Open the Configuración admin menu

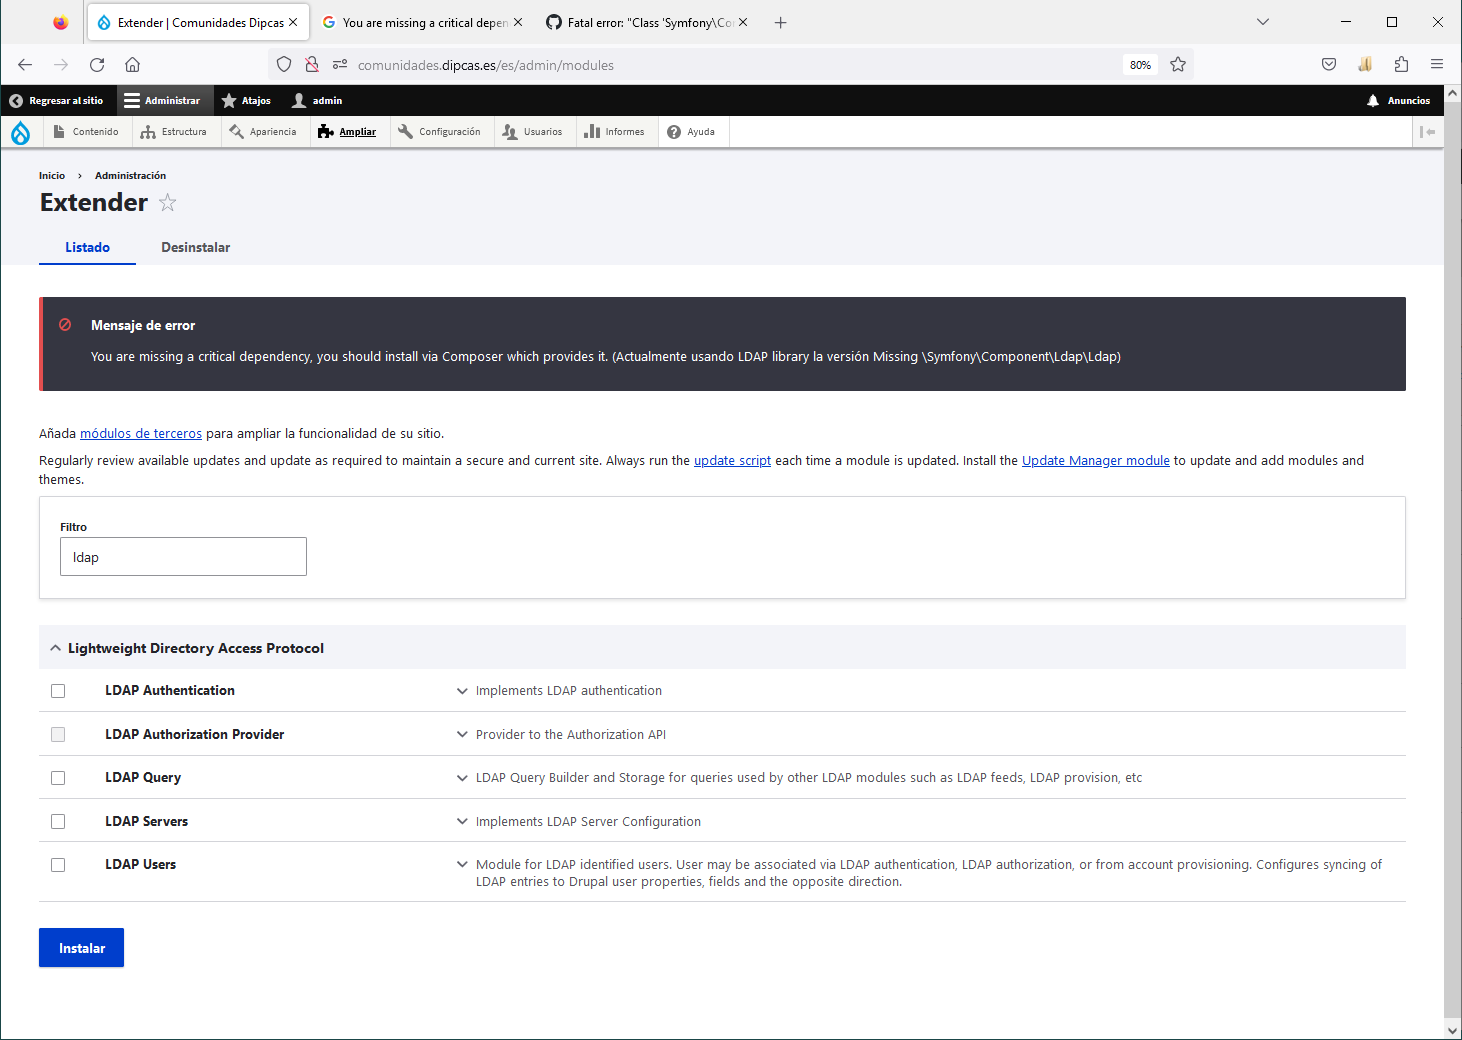[x=439, y=132]
